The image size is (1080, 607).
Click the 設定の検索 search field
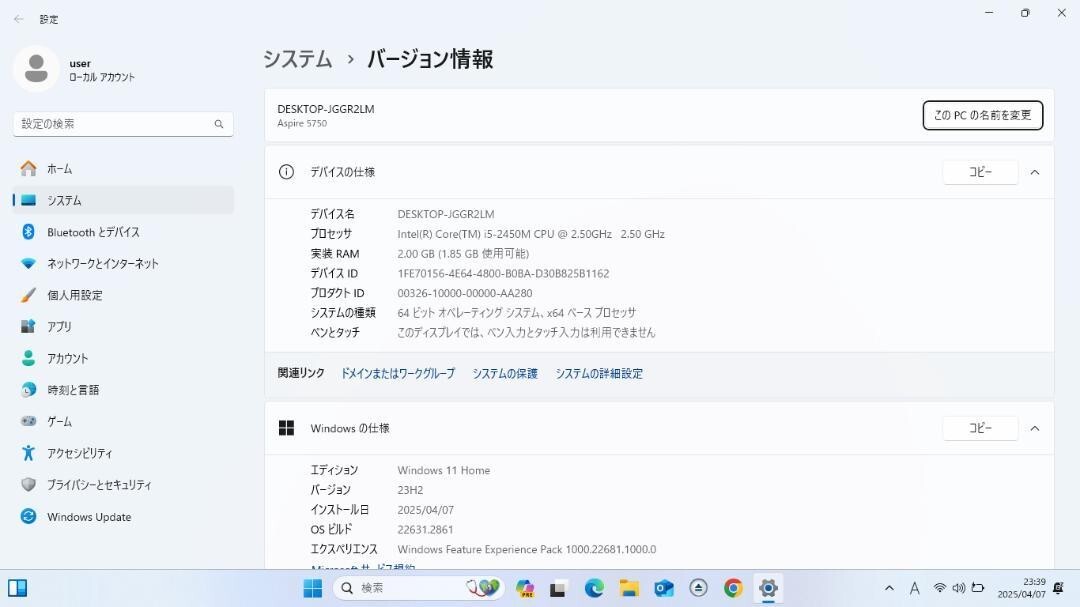pos(123,124)
